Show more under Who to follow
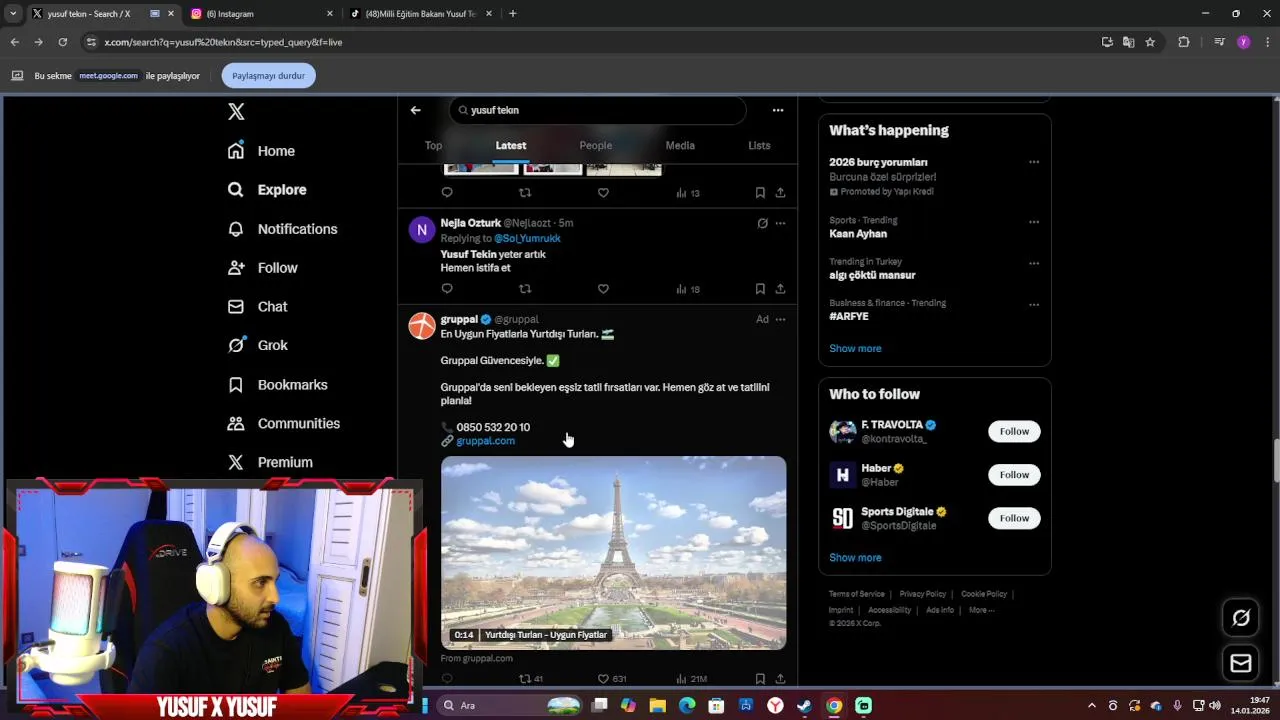This screenshot has height=720, width=1280. pyautogui.click(x=855, y=558)
